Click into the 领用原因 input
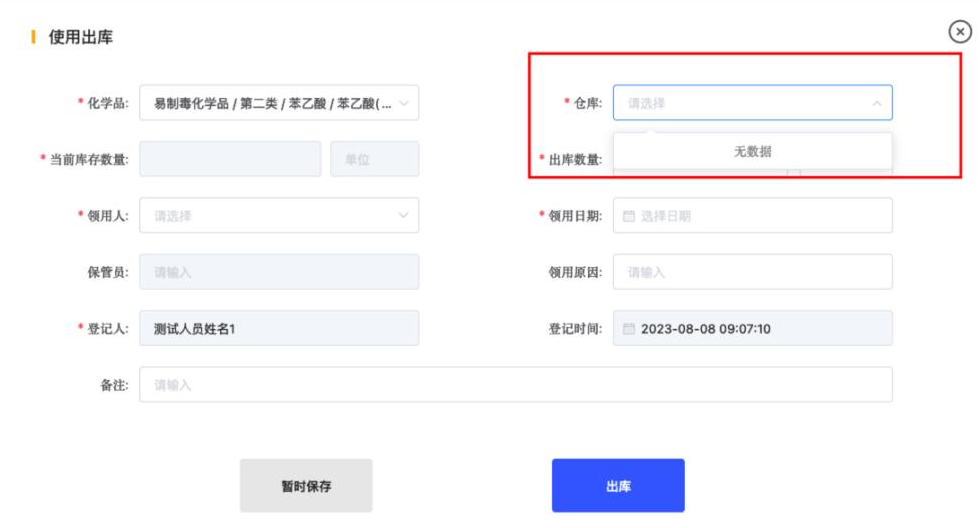 (x=752, y=272)
